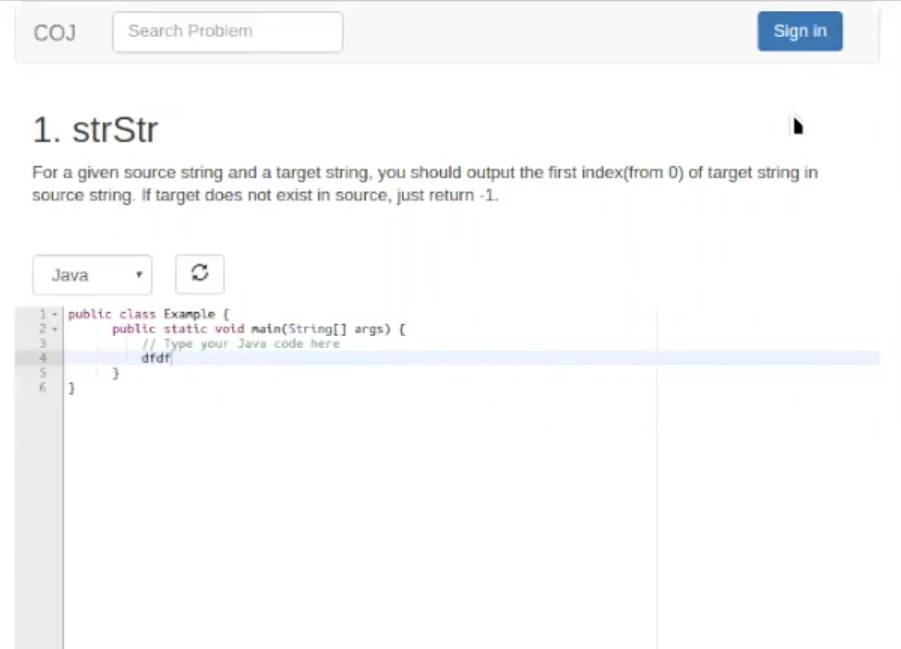This screenshot has height=649, width=901.
Task: Focus the Search Problem field
Action: (228, 32)
